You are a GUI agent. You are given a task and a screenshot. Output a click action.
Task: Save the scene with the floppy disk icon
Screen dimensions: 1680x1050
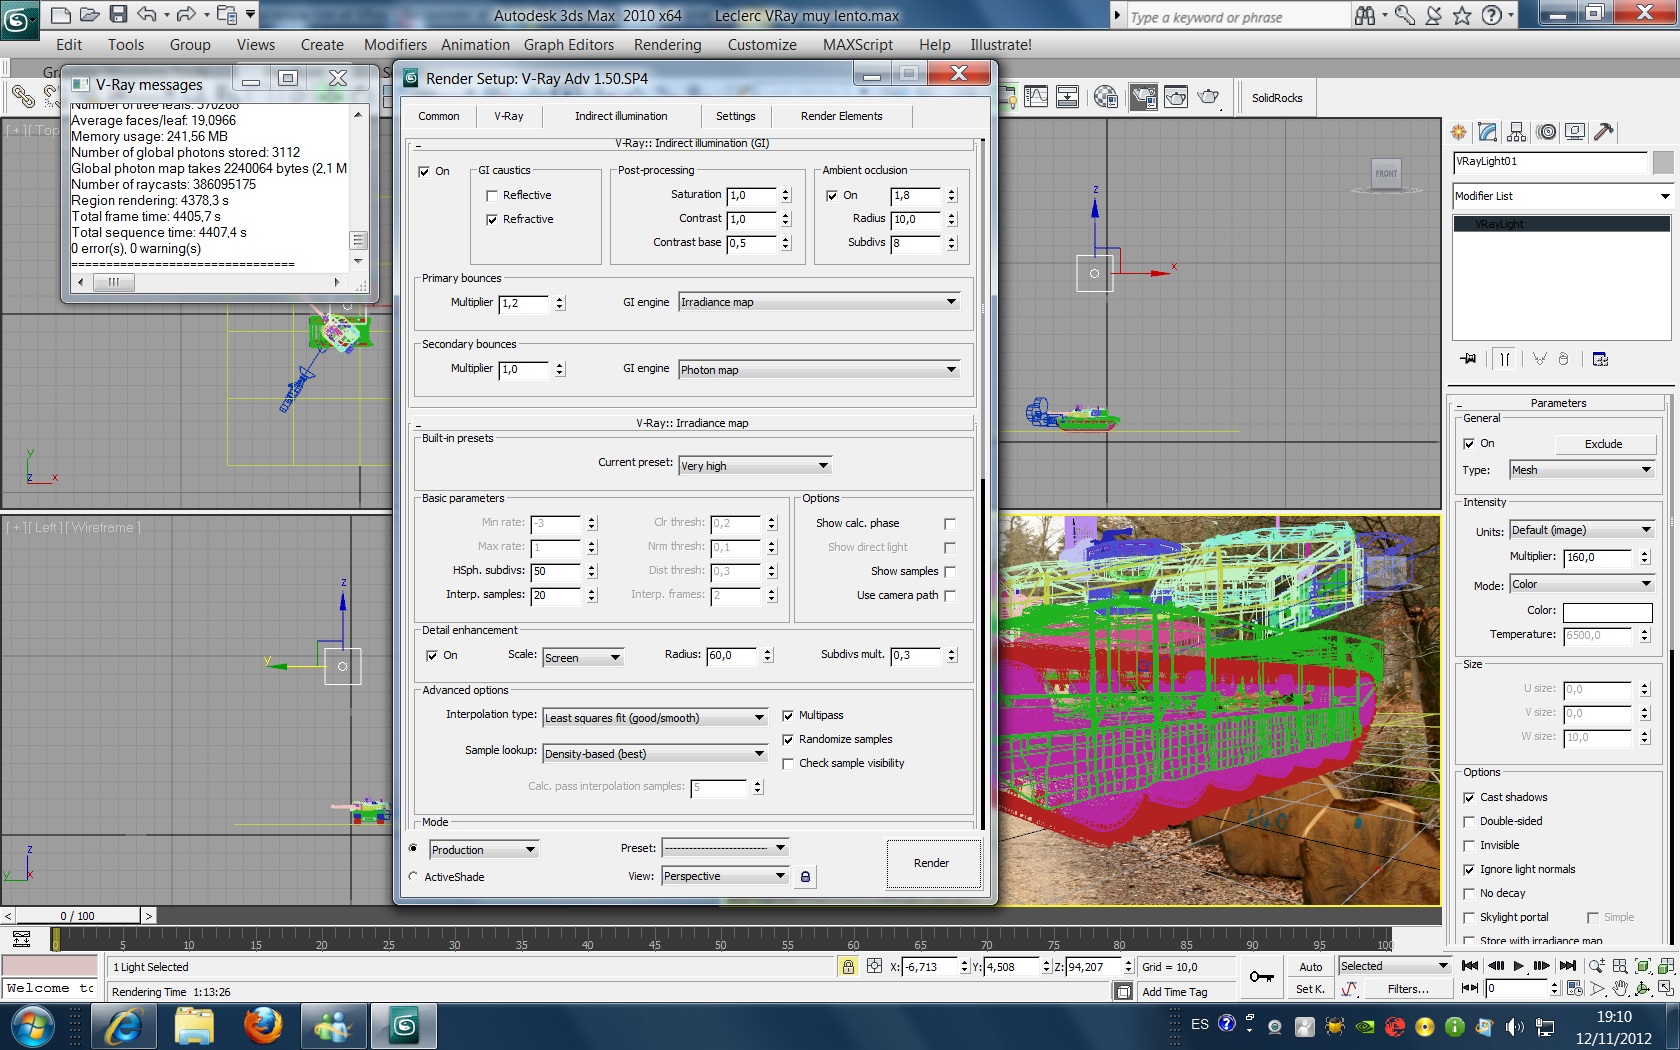tap(118, 15)
